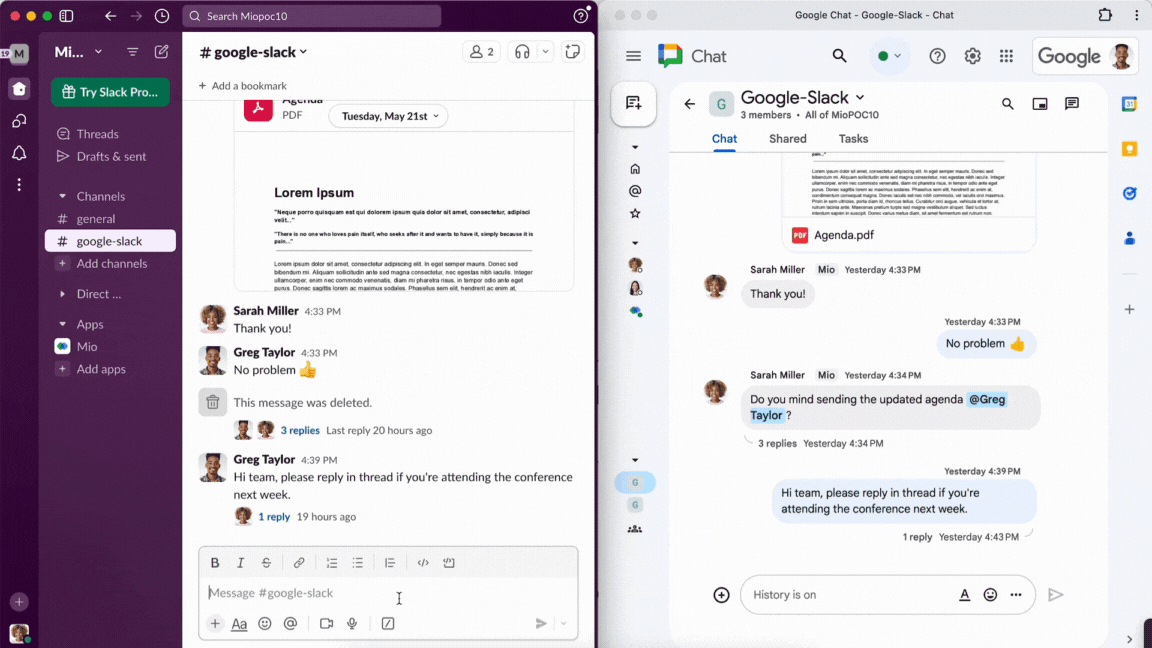Start a new chat in Google Chat
Viewport: 1152px width, 648px height.
pyautogui.click(x=633, y=104)
